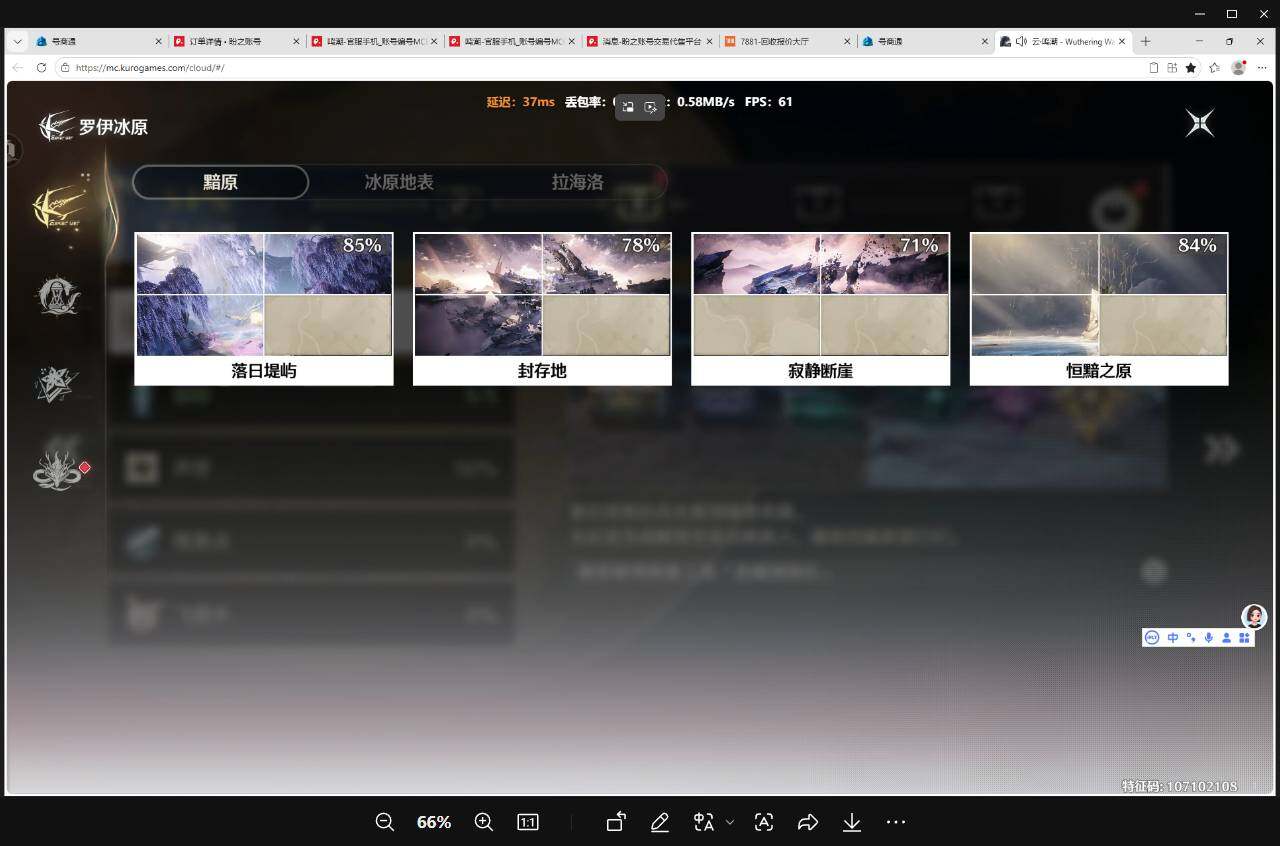Download the image with the save icon
The height and width of the screenshot is (846, 1280).
point(852,822)
